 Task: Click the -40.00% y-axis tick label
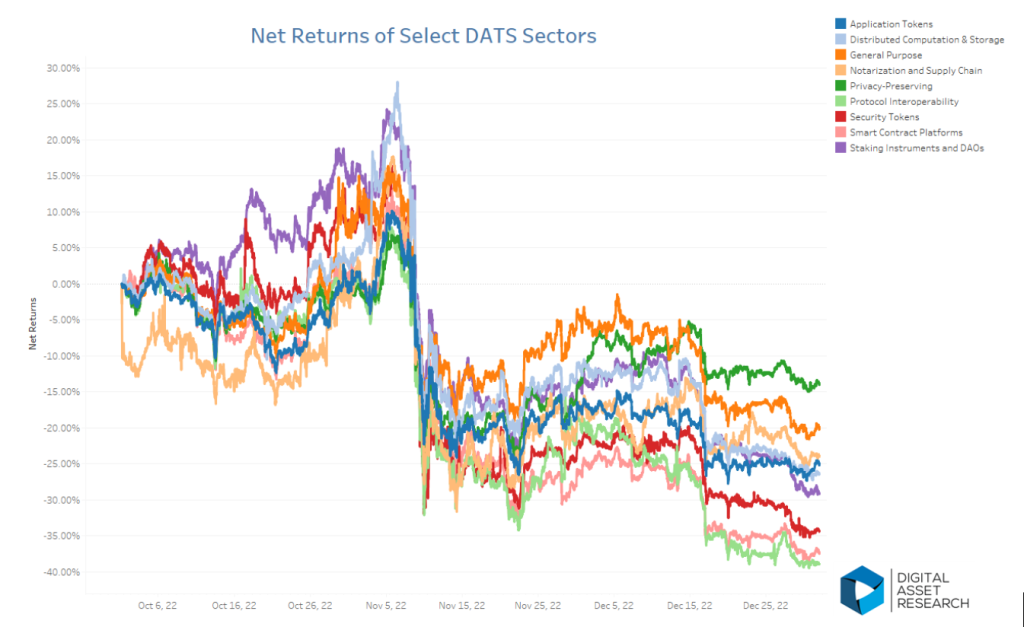pyautogui.click(x=62, y=572)
